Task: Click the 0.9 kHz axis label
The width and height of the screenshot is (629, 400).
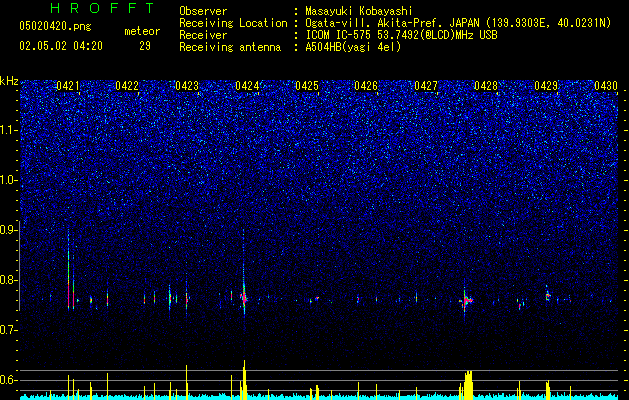Action: coord(9,230)
